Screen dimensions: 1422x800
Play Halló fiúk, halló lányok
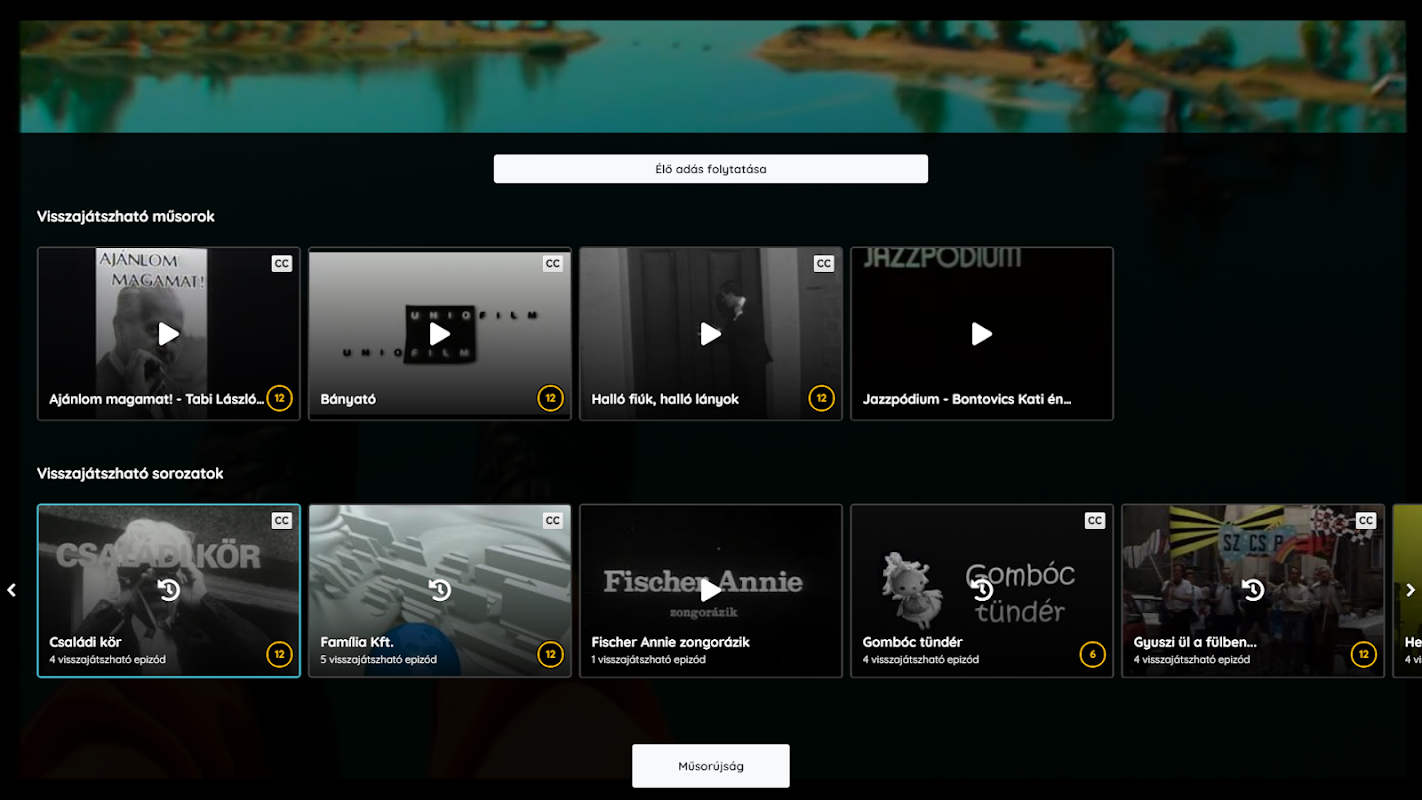[x=711, y=334]
